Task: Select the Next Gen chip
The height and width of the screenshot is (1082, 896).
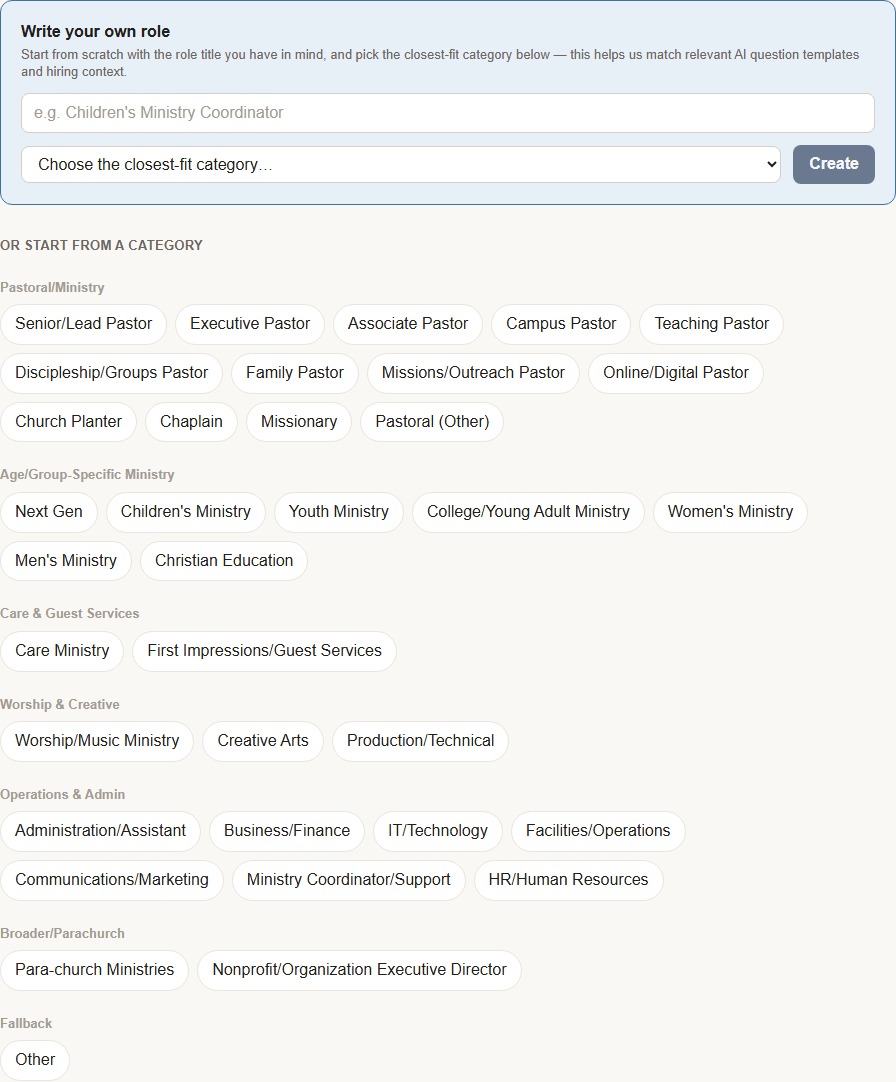Action: 49,512
